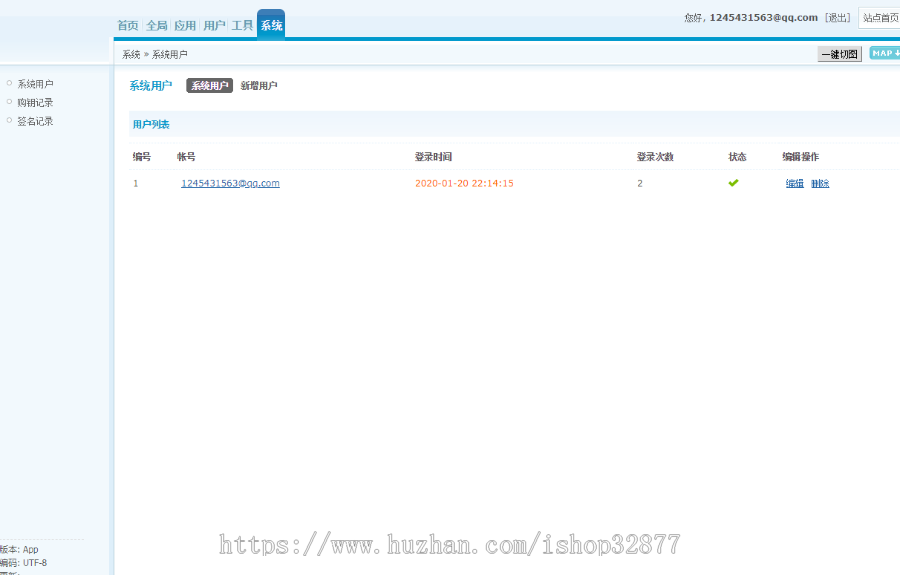
Task: Click the 一键切图 button
Action: click(x=840, y=54)
